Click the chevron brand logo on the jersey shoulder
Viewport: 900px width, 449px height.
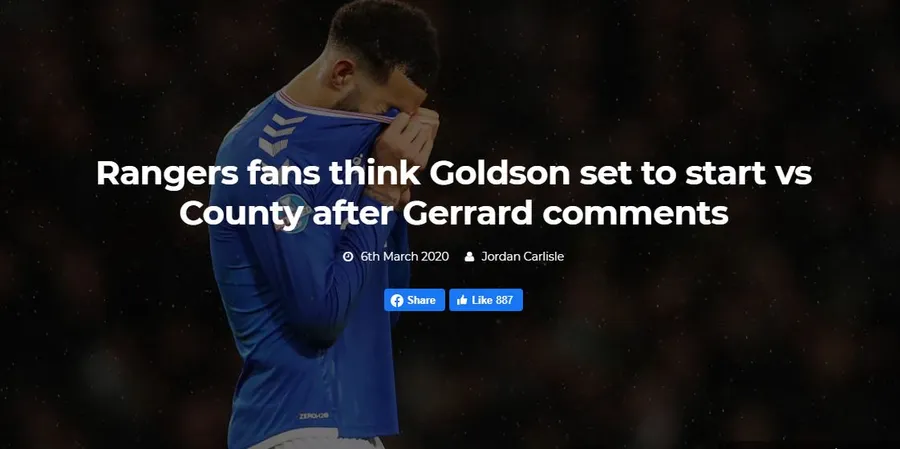coord(278,133)
